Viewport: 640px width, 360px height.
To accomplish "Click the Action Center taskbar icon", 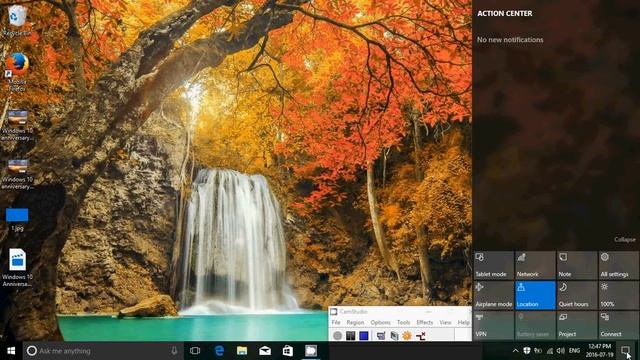I will click(x=625, y=351).
